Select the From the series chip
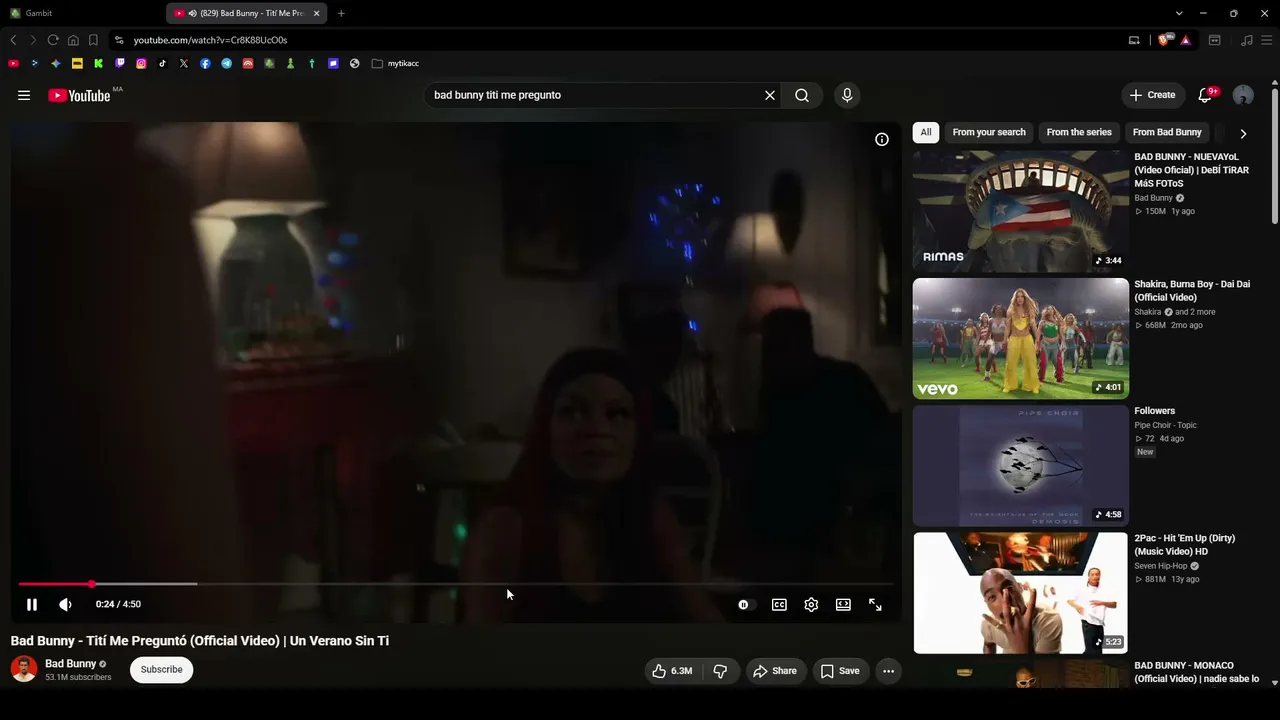 (1079, 132)
